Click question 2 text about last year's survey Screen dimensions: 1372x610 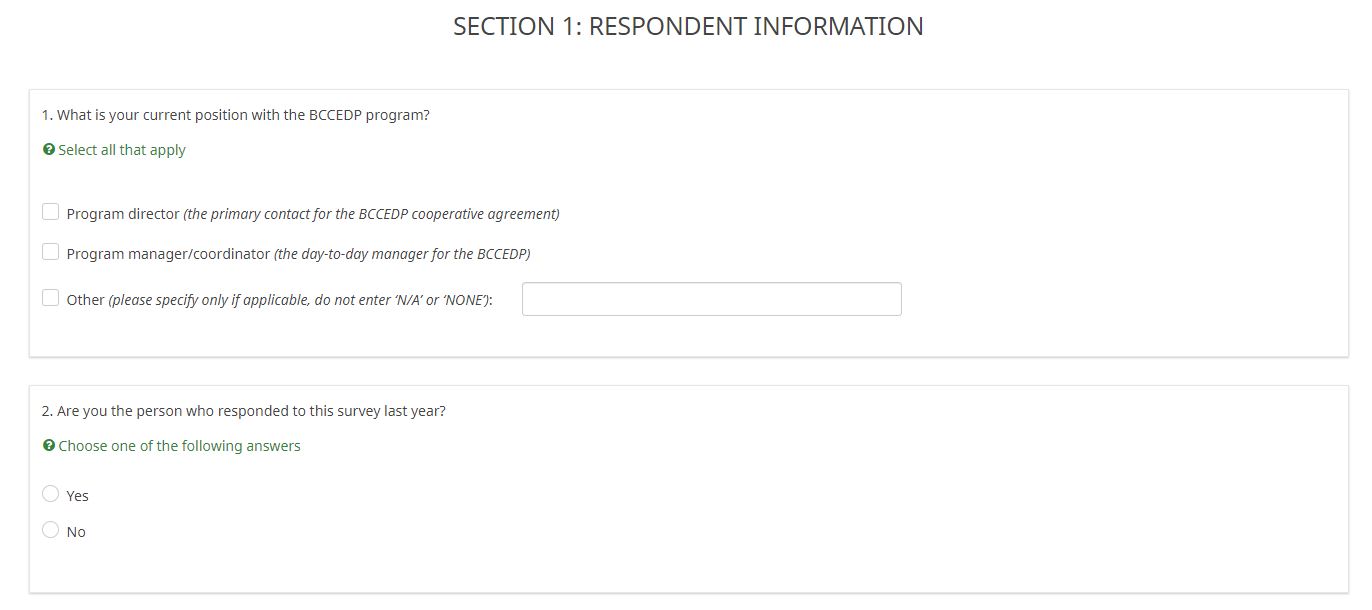click(x=244, y=411)
